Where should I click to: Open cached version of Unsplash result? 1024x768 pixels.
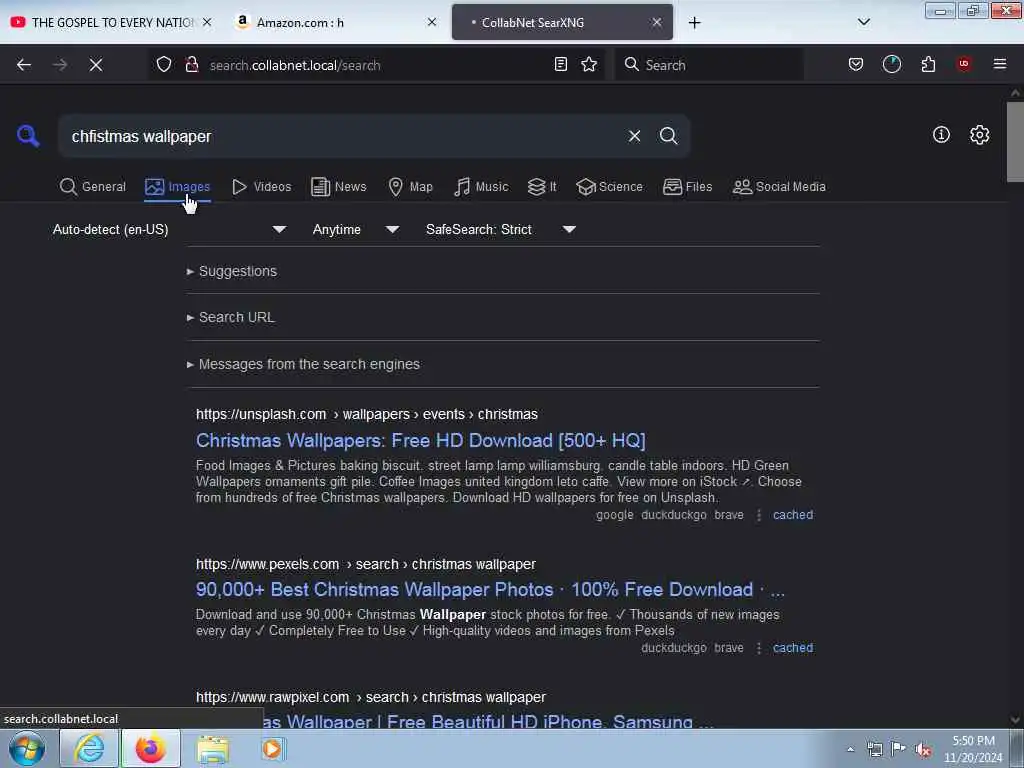793,515
